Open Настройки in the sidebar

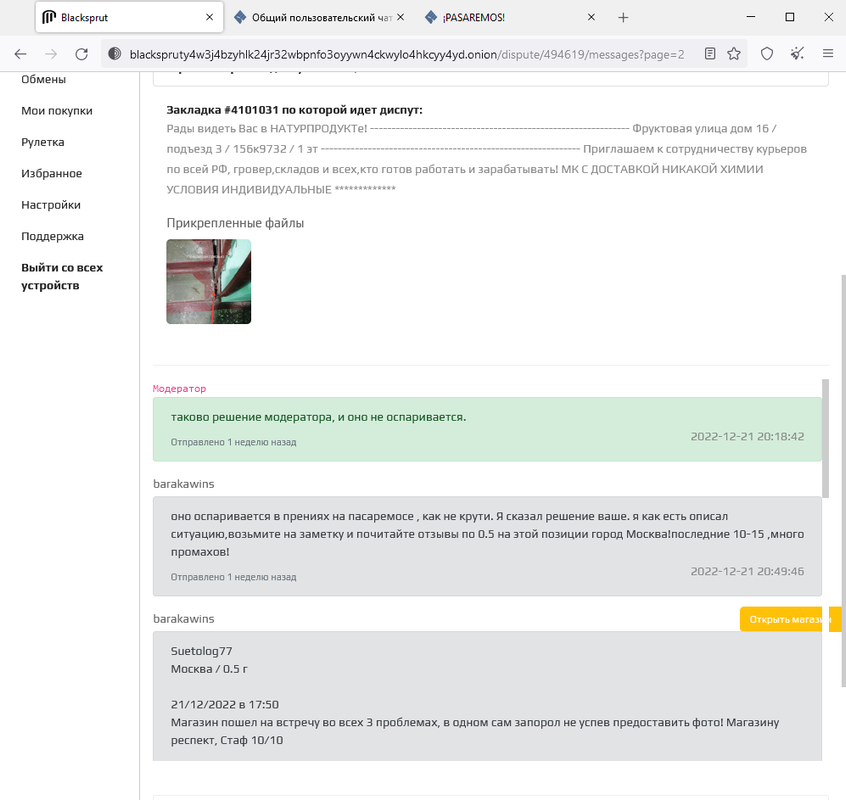(x=51, y=204)
